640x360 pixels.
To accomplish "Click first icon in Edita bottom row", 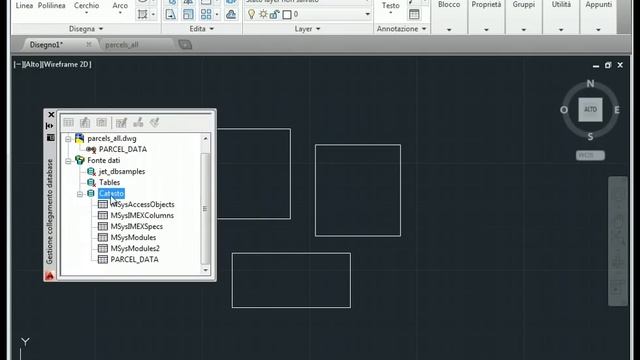I will pos(171,14).
